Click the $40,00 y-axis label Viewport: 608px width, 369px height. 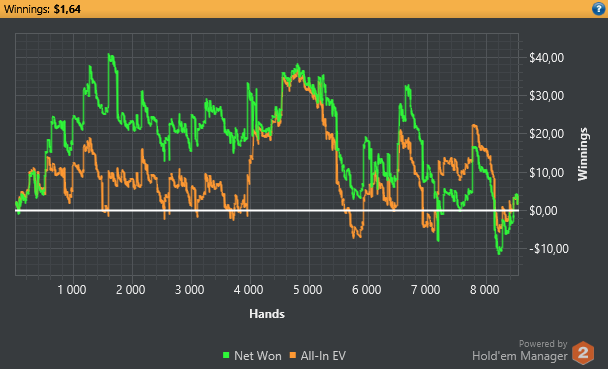tap(546, 58)
